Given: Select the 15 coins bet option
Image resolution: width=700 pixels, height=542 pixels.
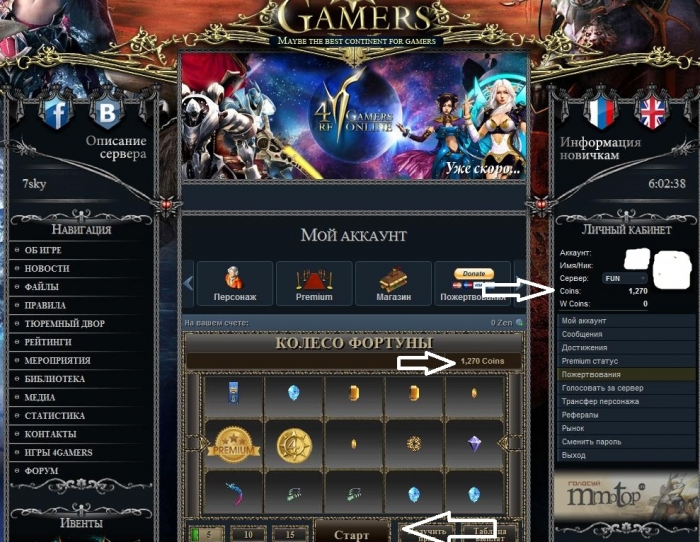Looking at the screenshot, I should coord(290,534).
